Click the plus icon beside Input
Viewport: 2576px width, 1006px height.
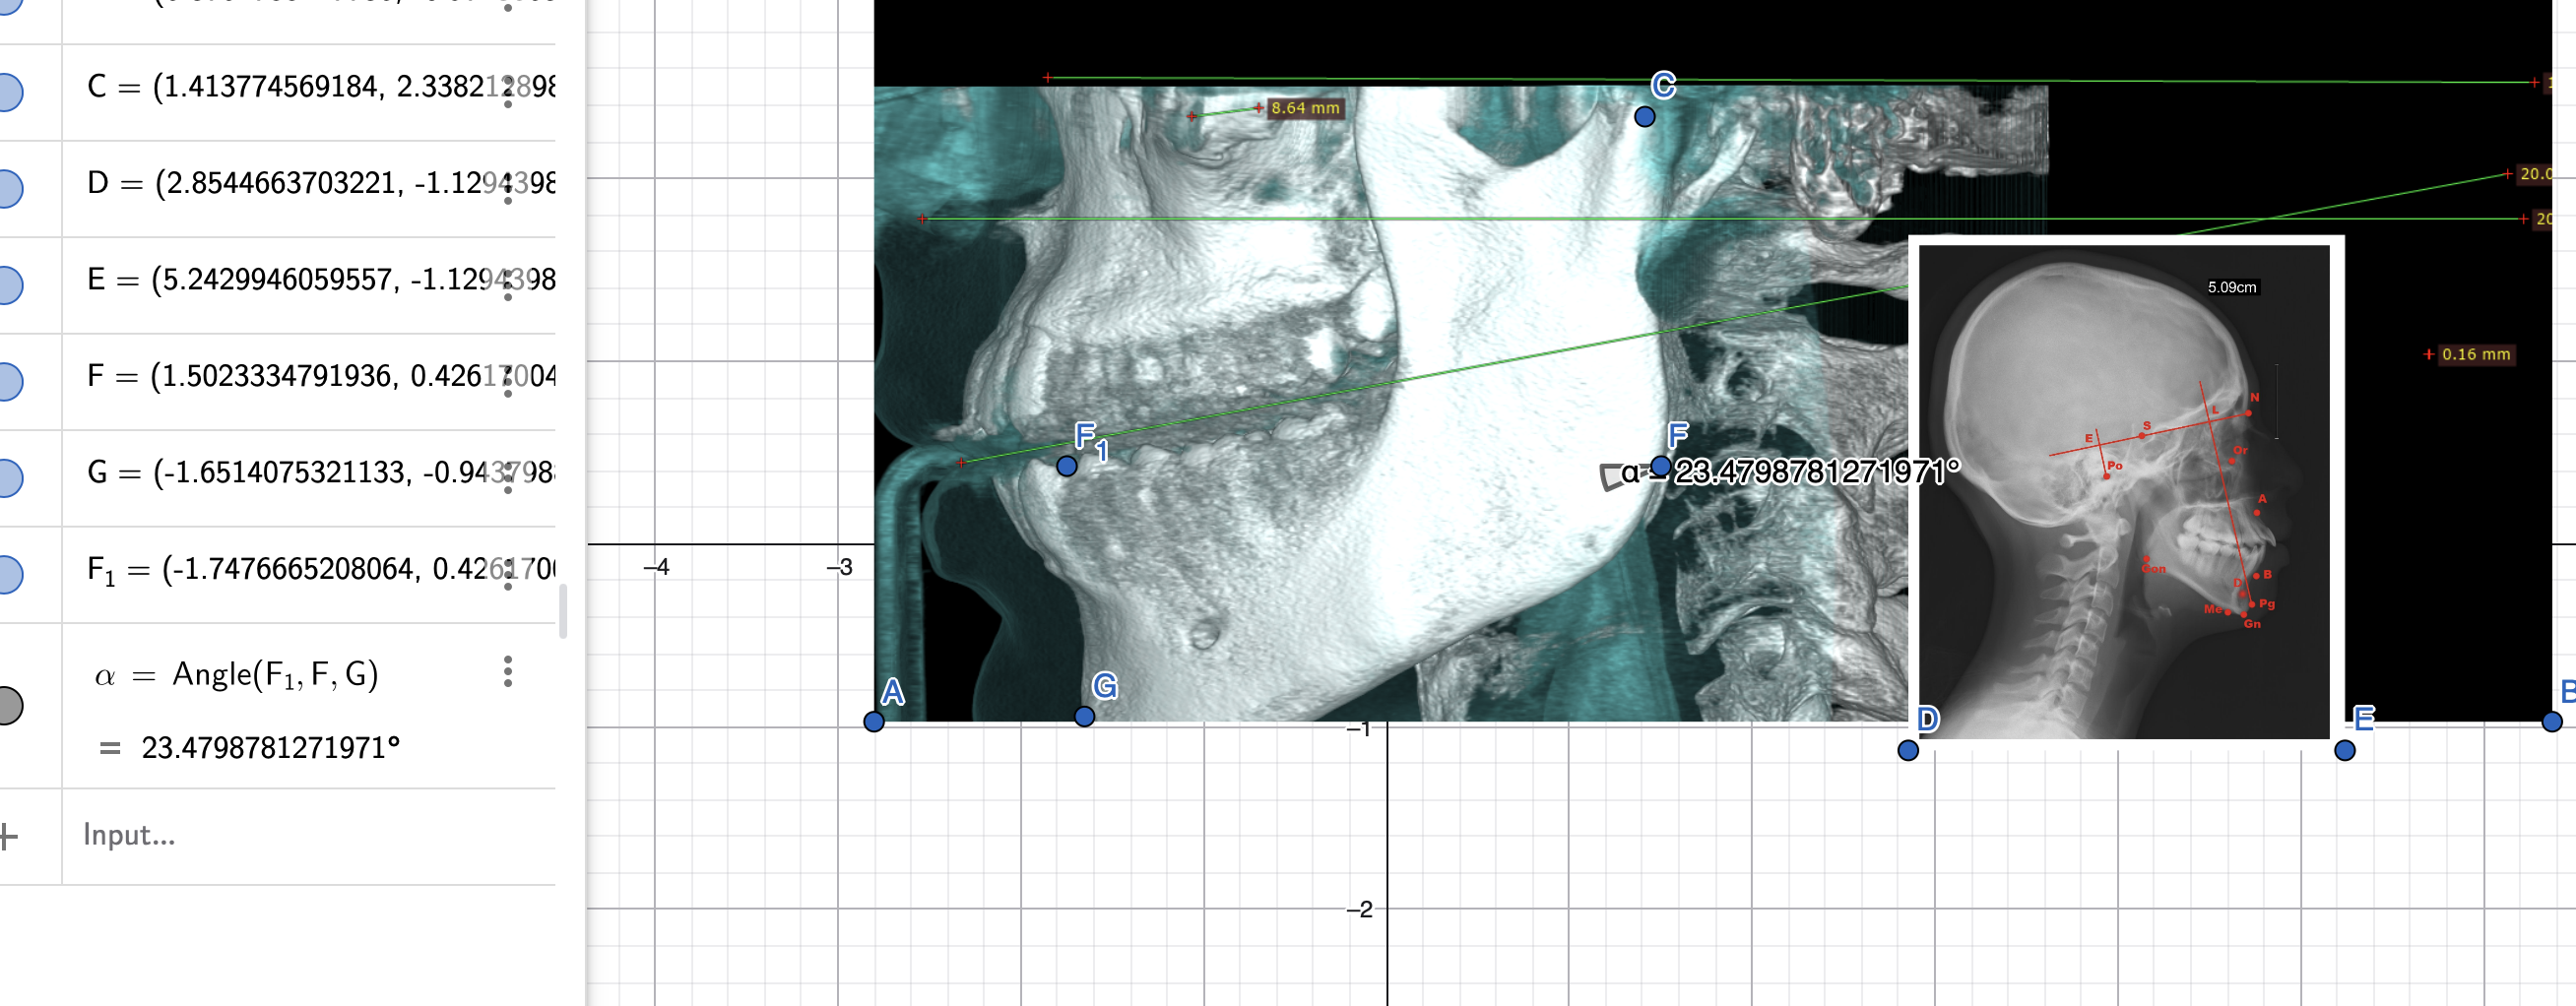9,836
